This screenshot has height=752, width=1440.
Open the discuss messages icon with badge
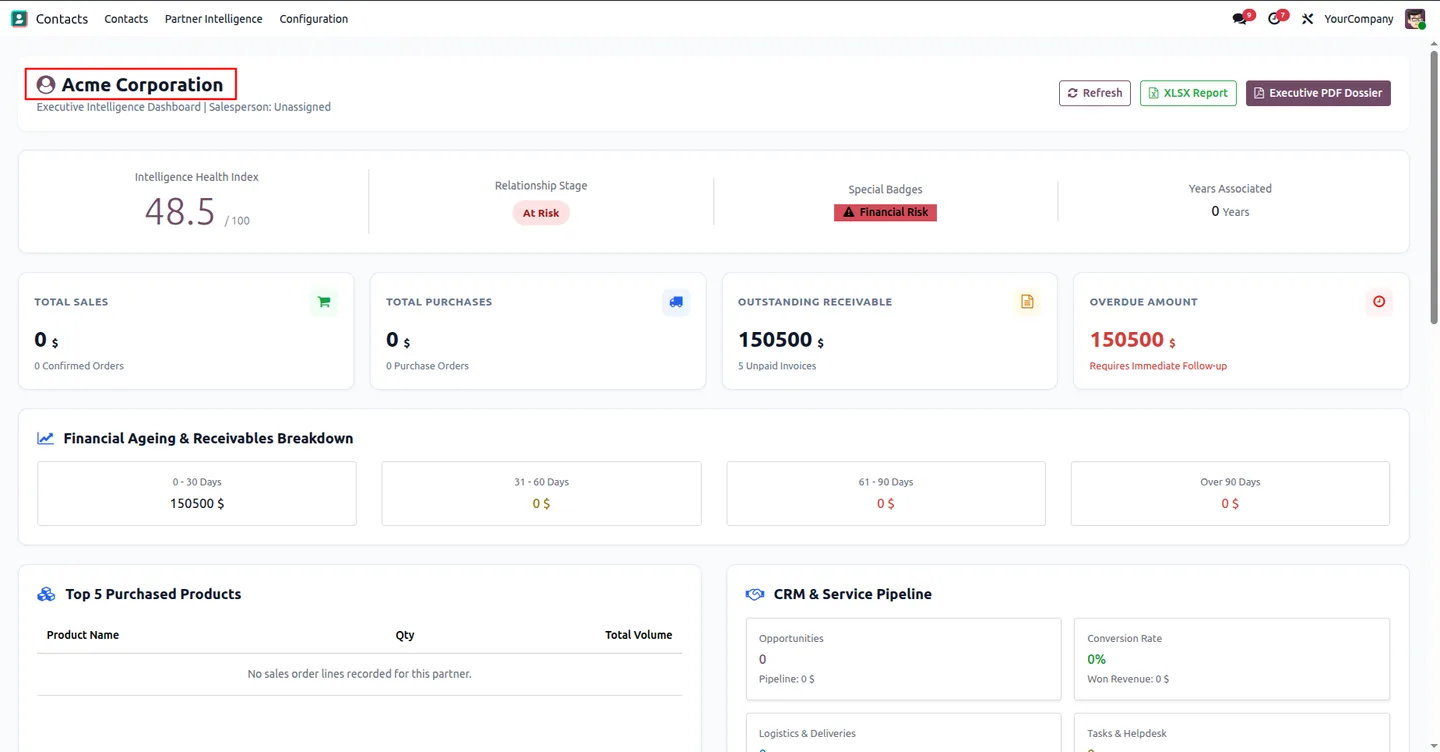pos(1242,18)
